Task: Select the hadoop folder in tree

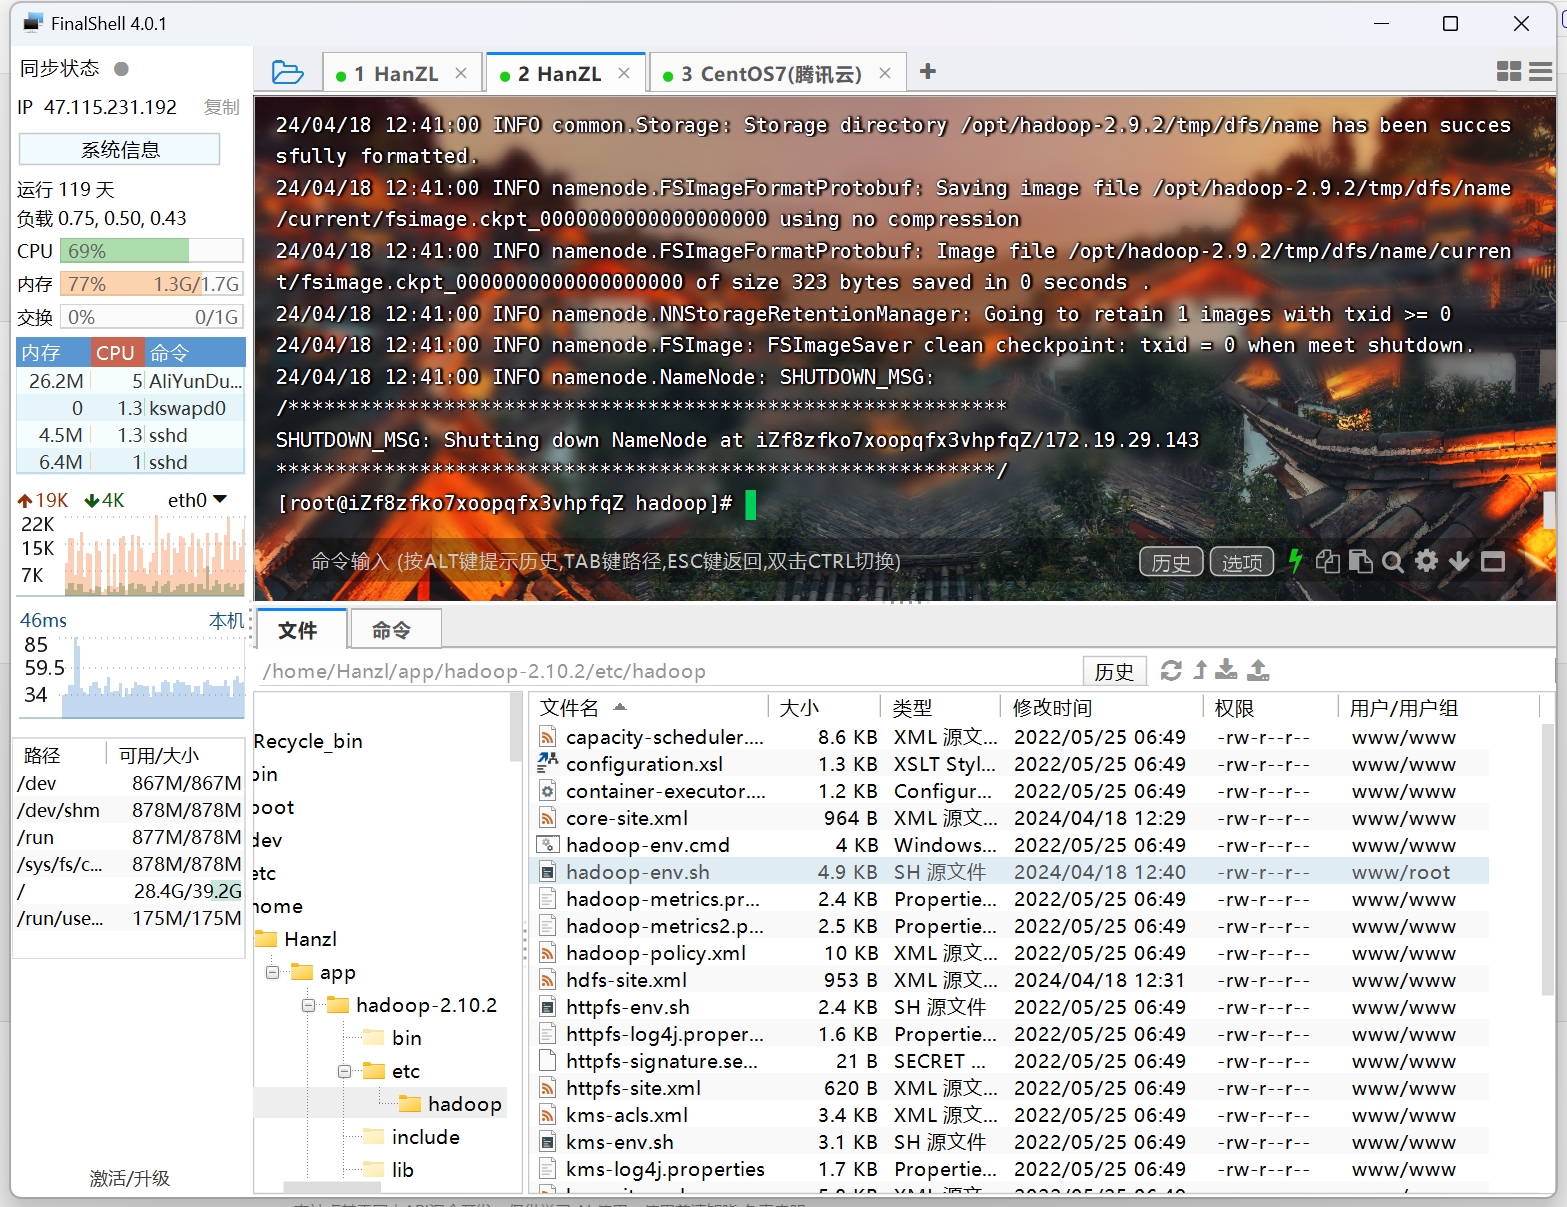Action: (x=451, y=1104)
